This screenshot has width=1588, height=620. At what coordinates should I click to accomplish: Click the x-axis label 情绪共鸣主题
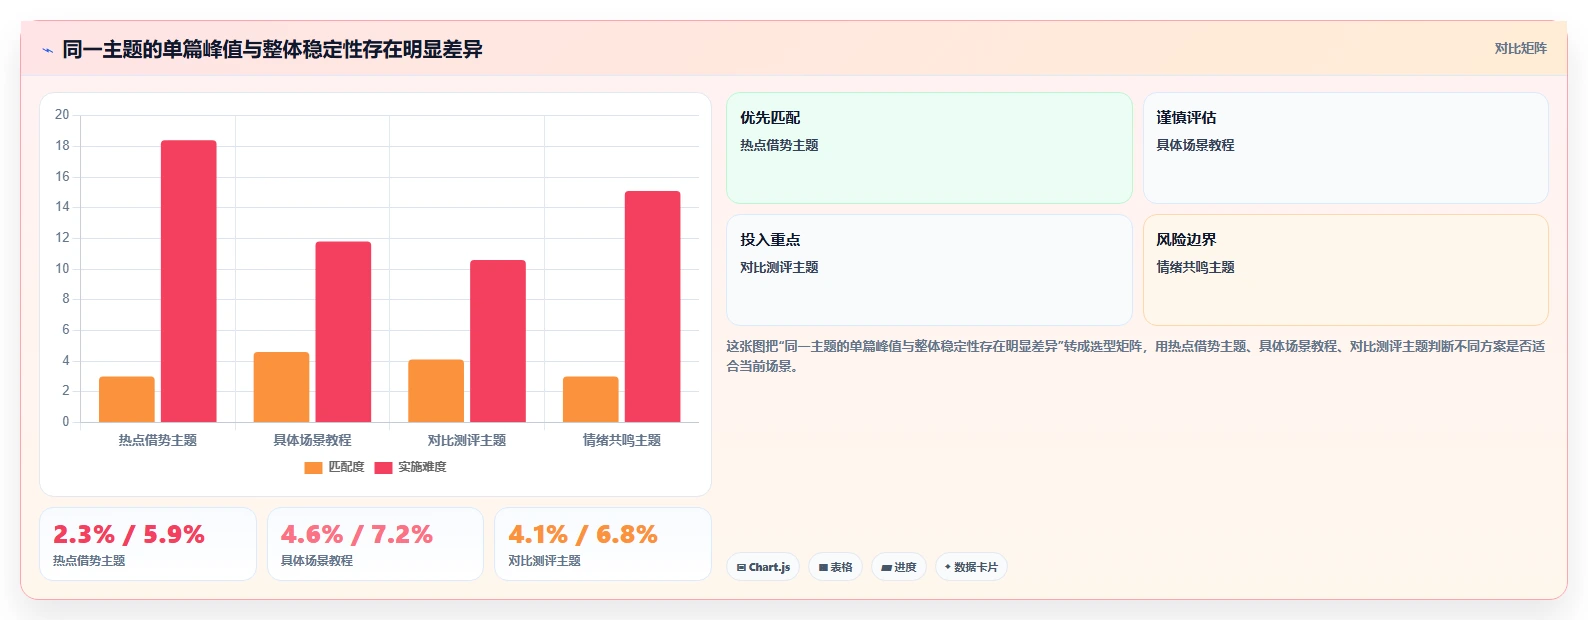622,440
